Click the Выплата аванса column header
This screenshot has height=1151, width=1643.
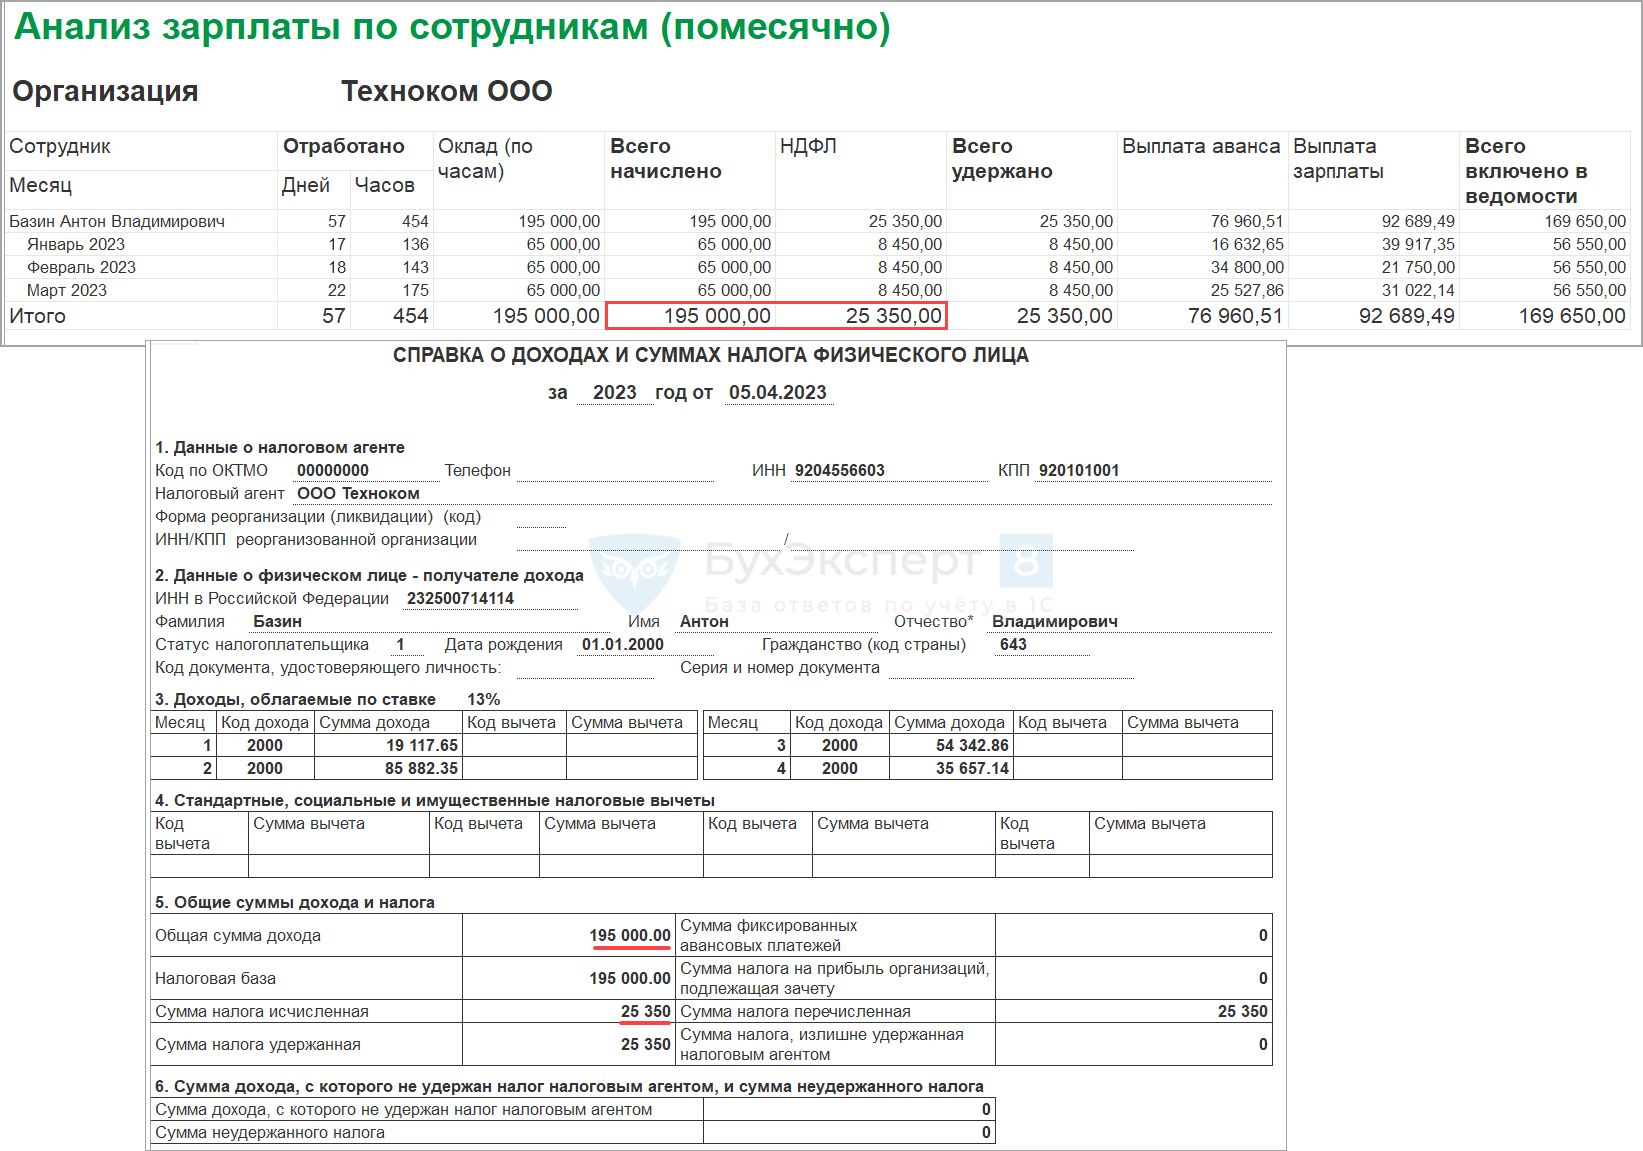tap(1200, 147)
